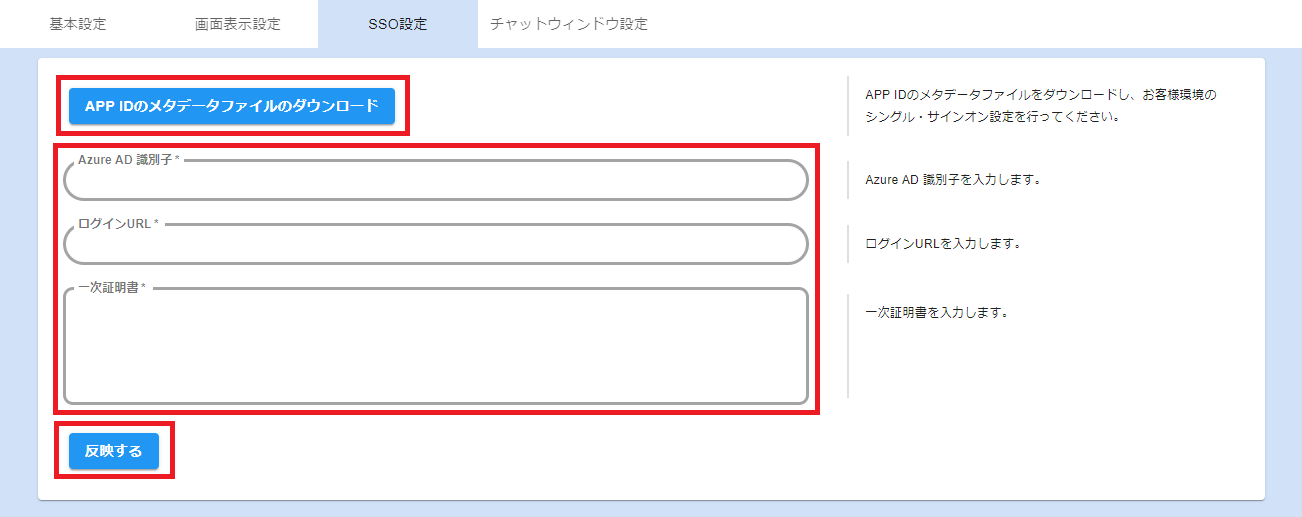Viewport: 1302px width, 517px height.
Task: Click the APP IDのメタデータファイルのダウンロード button
Action: pyautogui.click(x=232, y=106)
